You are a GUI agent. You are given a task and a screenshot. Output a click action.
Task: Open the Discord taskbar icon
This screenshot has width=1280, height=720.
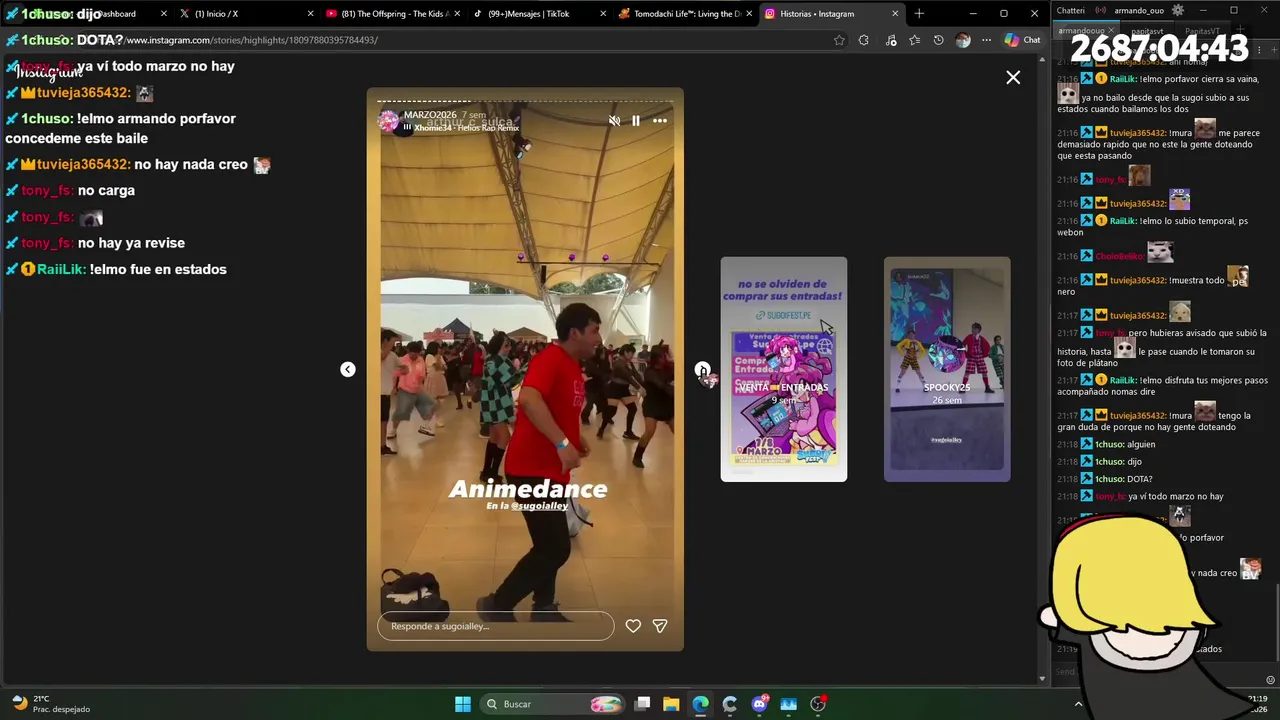(759, 704)
